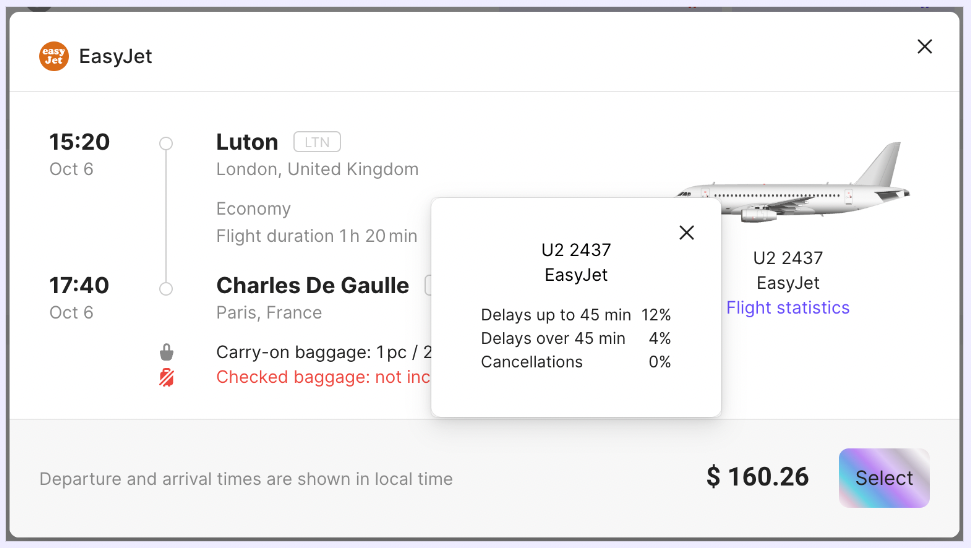This screenshot has width=971, height=548.
Task: Open the Flight statistics link
Action: pyautogui.click(x=788, y=308)
